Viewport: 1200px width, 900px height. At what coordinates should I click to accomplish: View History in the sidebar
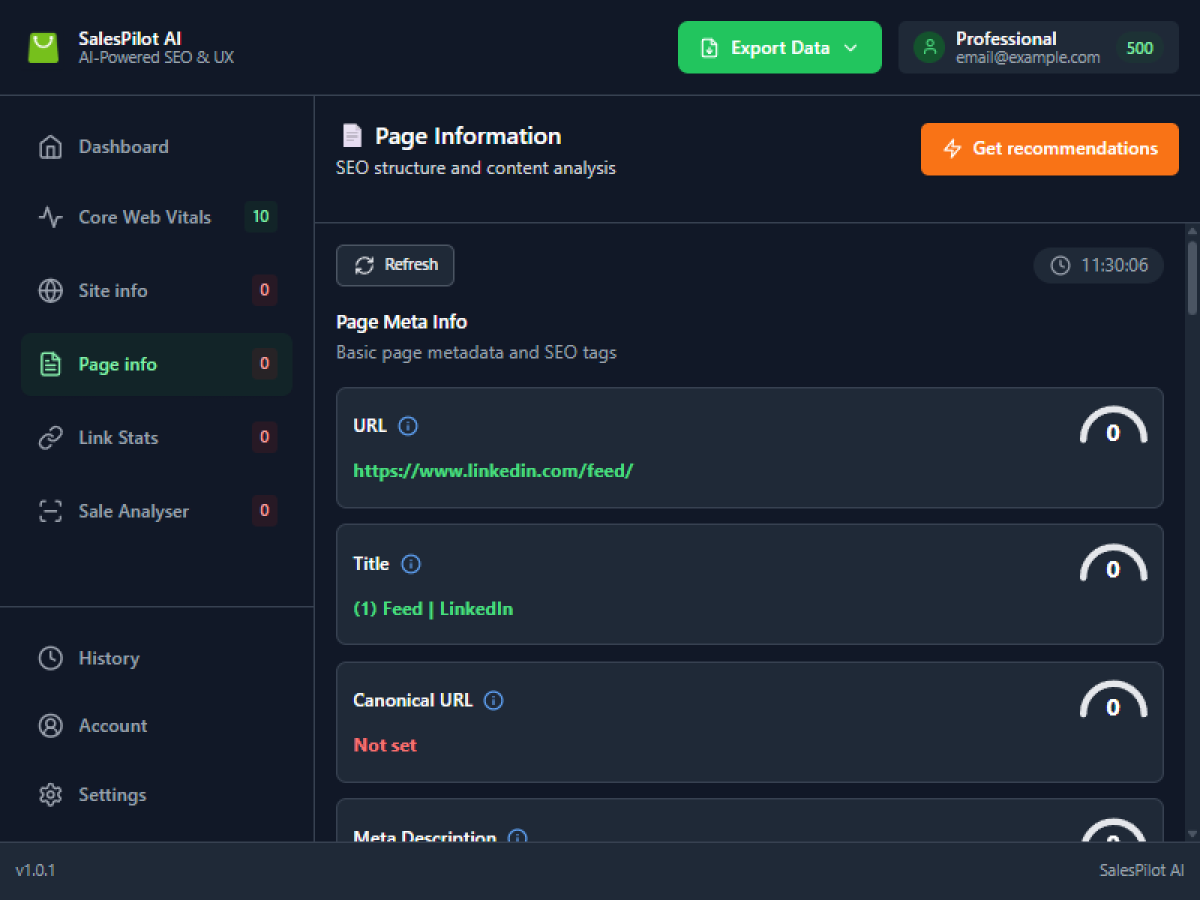[x=108, y=658]
